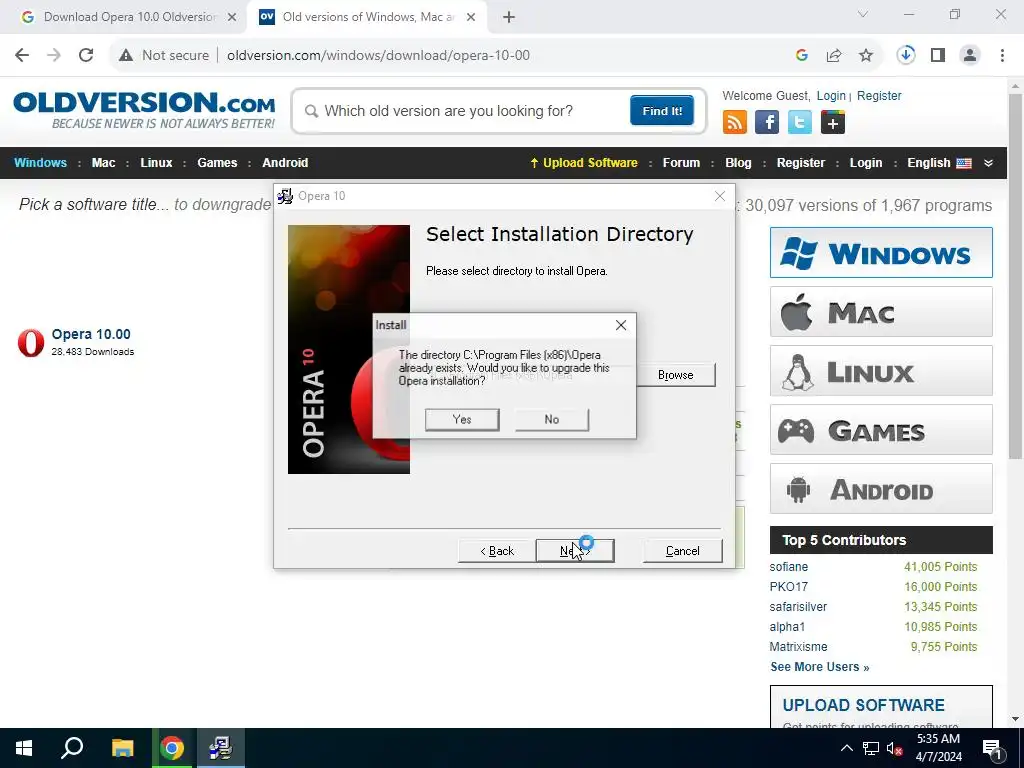The height and width of the screenshot is (768, 1024).
Task: Share this page icon
Action: point(834,56)
